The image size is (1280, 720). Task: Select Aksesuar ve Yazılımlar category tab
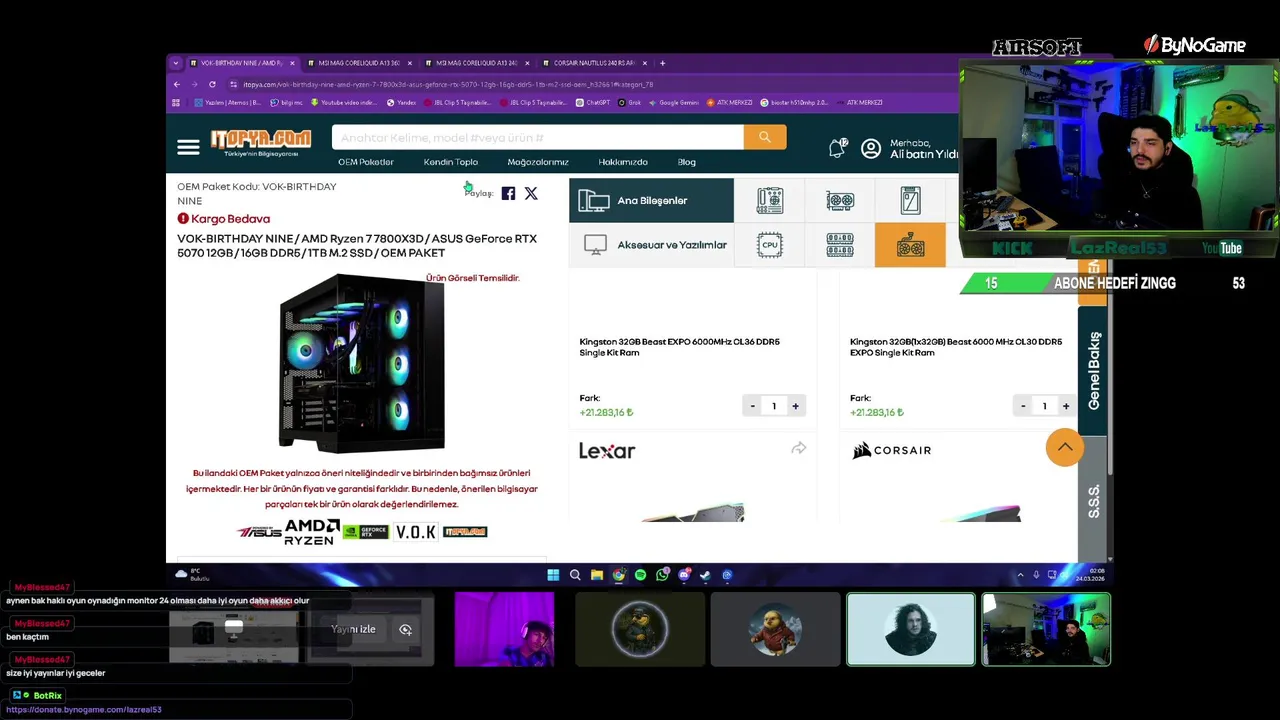[651, 245]
